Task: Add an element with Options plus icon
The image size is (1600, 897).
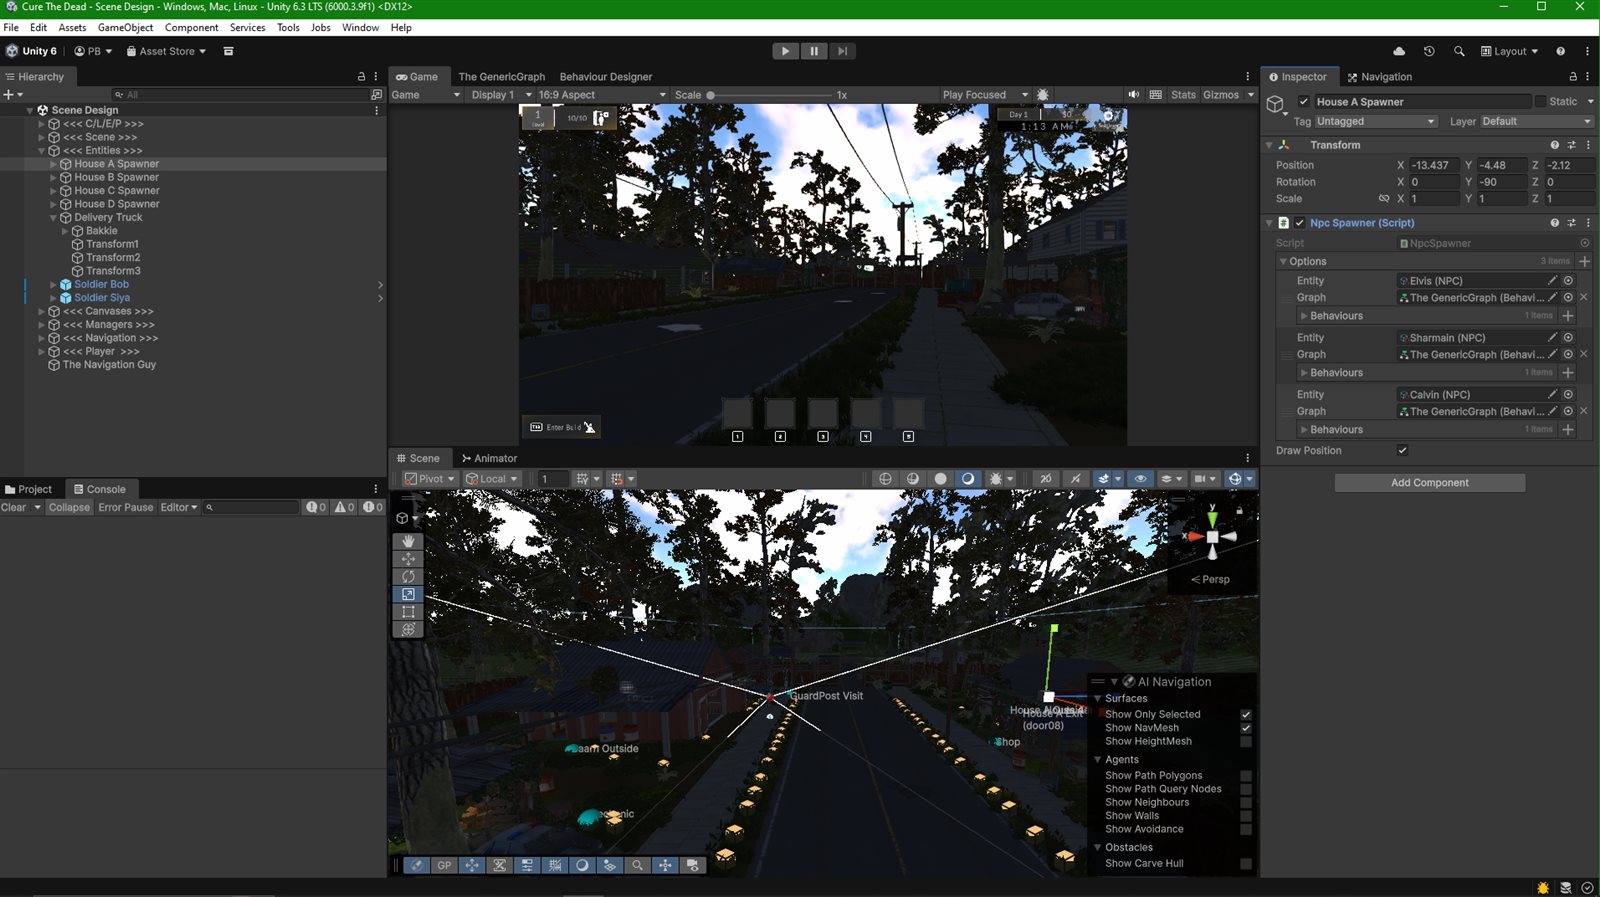Action: tap(1584, 261)
